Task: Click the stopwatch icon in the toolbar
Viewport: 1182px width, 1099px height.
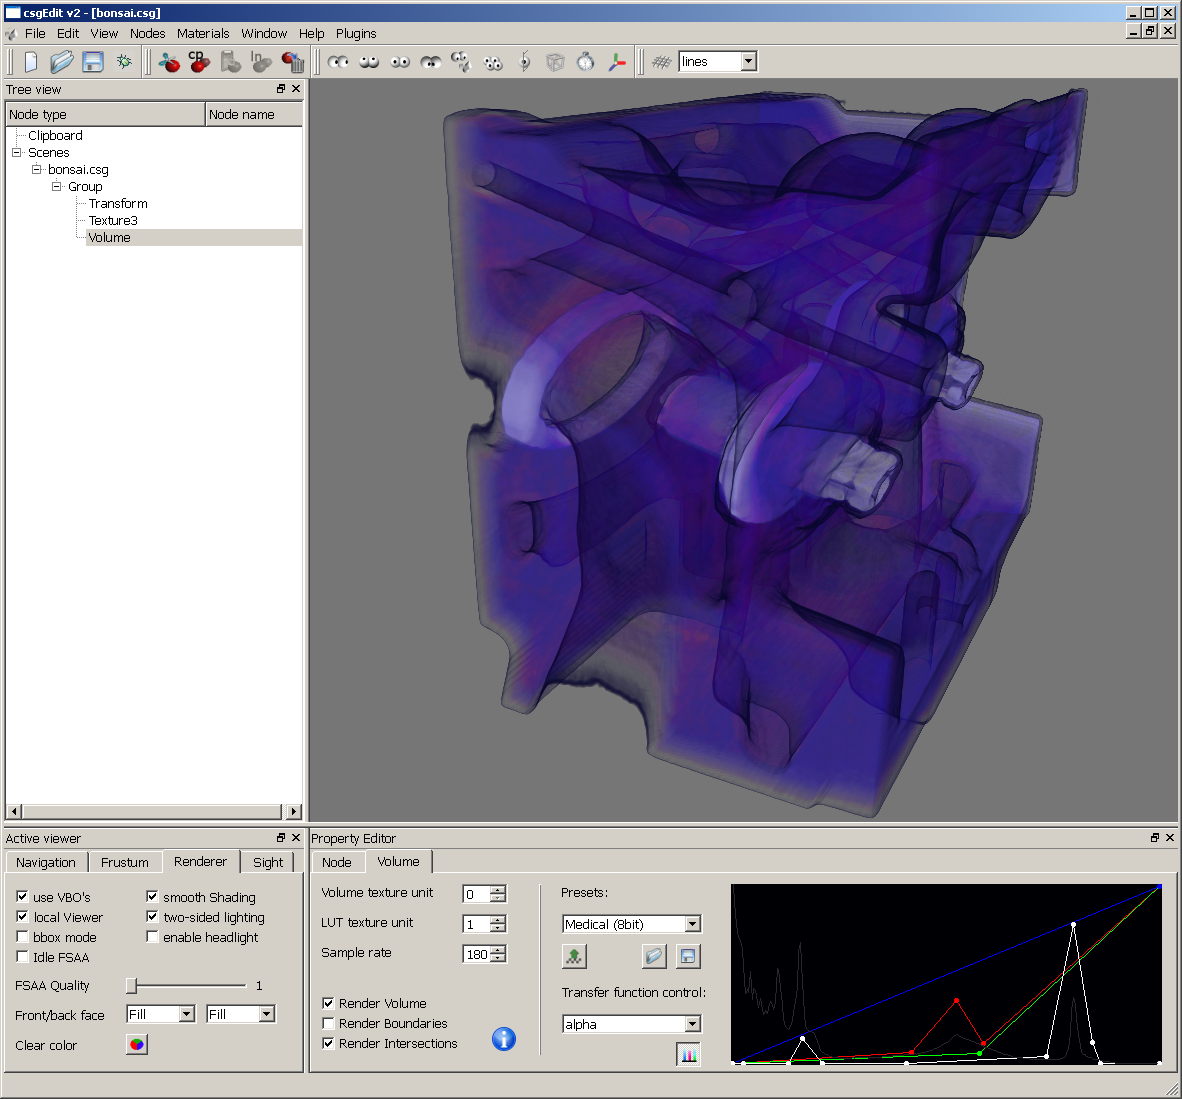Action: (x=586, y=62)
